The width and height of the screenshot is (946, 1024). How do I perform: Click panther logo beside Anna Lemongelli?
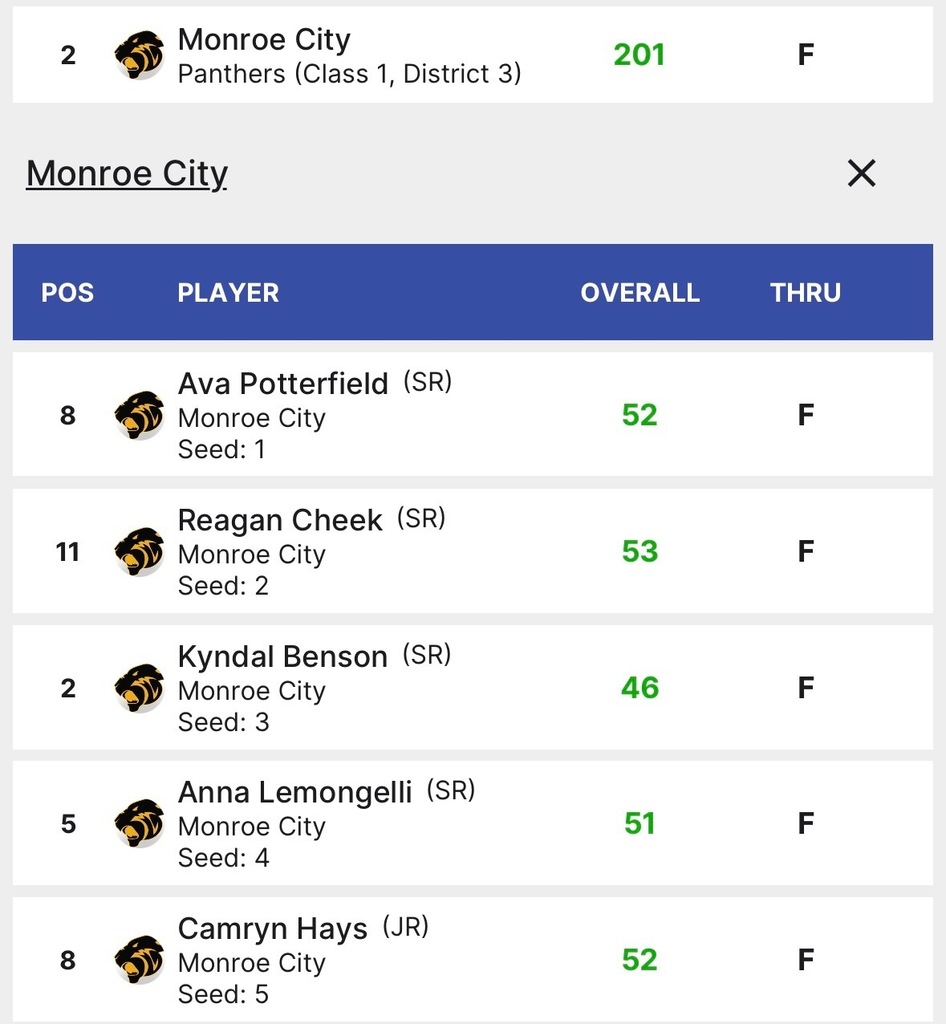[x=138, y=823]
